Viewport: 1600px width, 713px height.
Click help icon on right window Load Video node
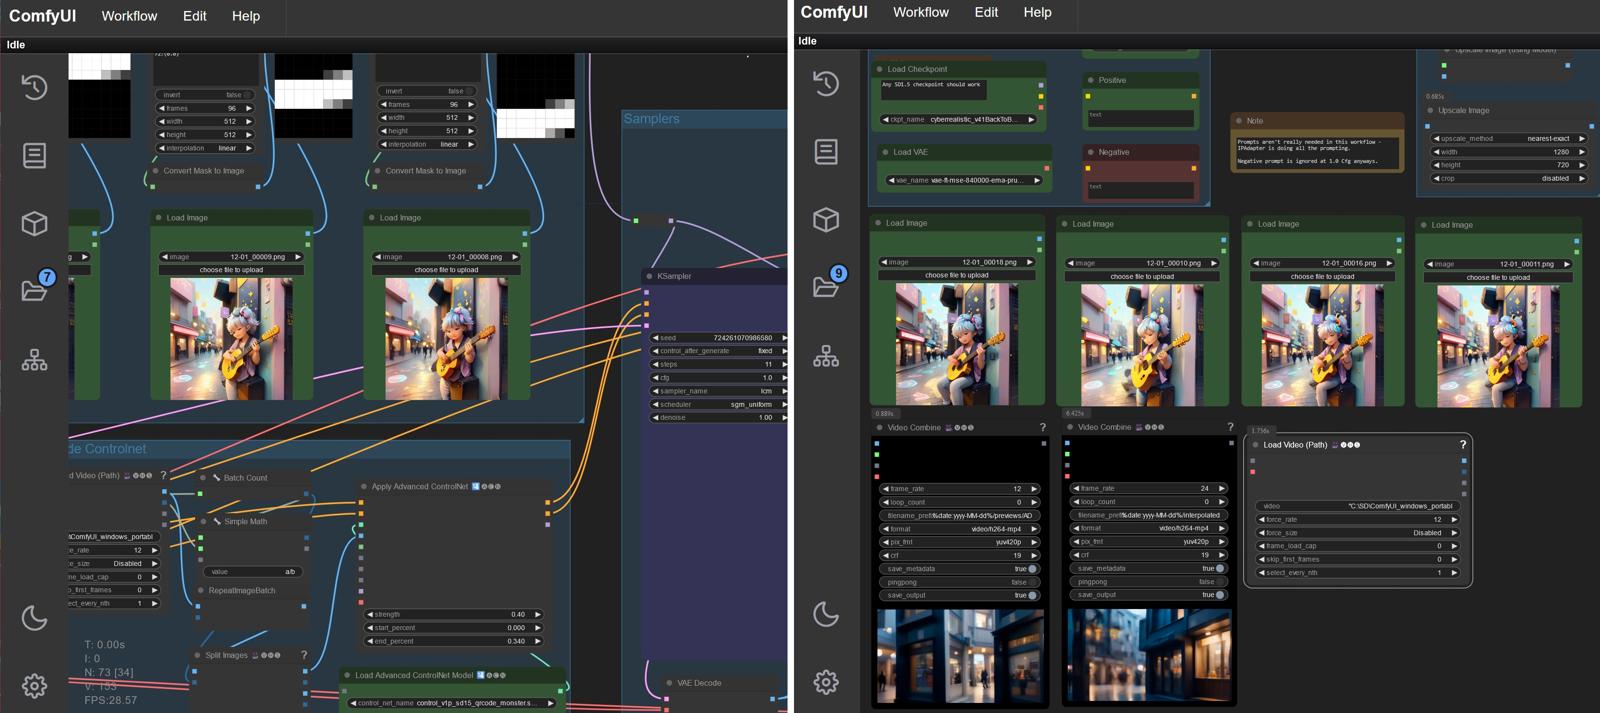(1463, 445)
